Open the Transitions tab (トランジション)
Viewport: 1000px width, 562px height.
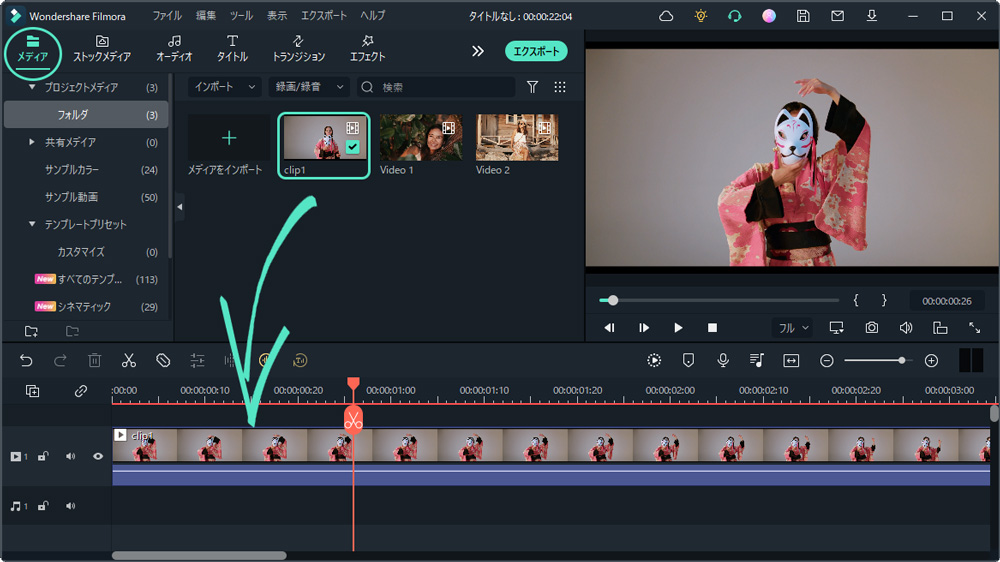click(x=298, y=48)
